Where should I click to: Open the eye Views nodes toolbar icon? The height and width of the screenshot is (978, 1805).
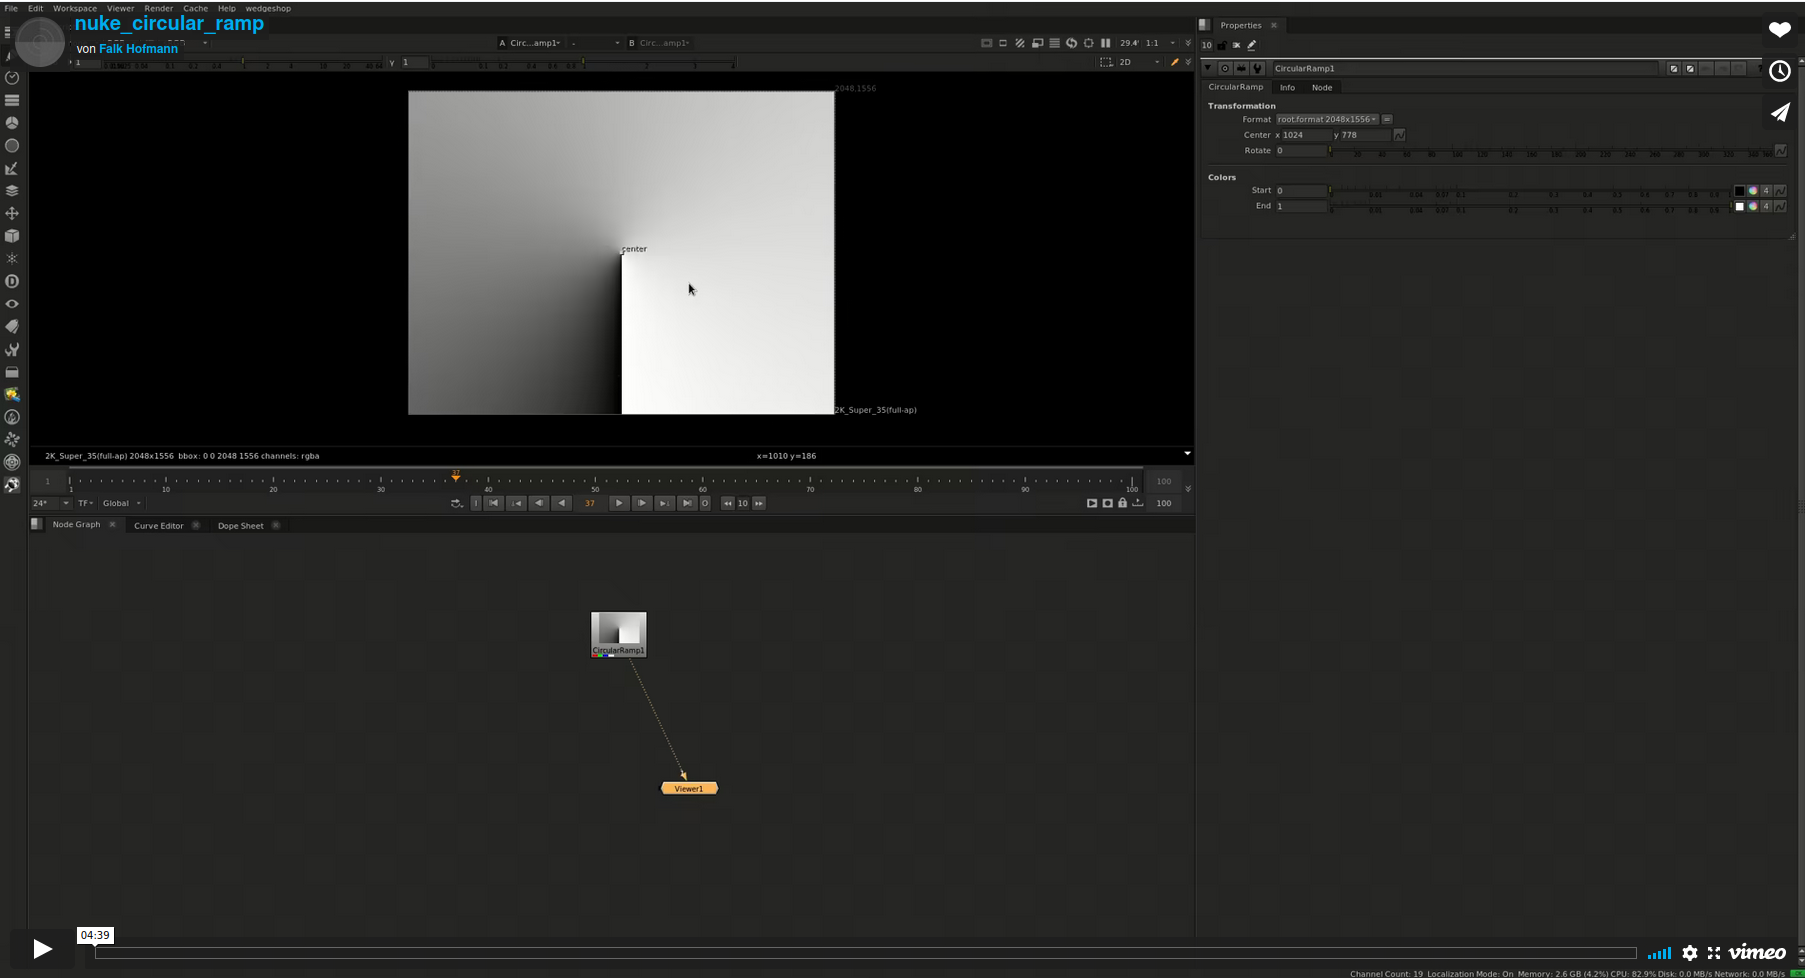coord(12,304)
